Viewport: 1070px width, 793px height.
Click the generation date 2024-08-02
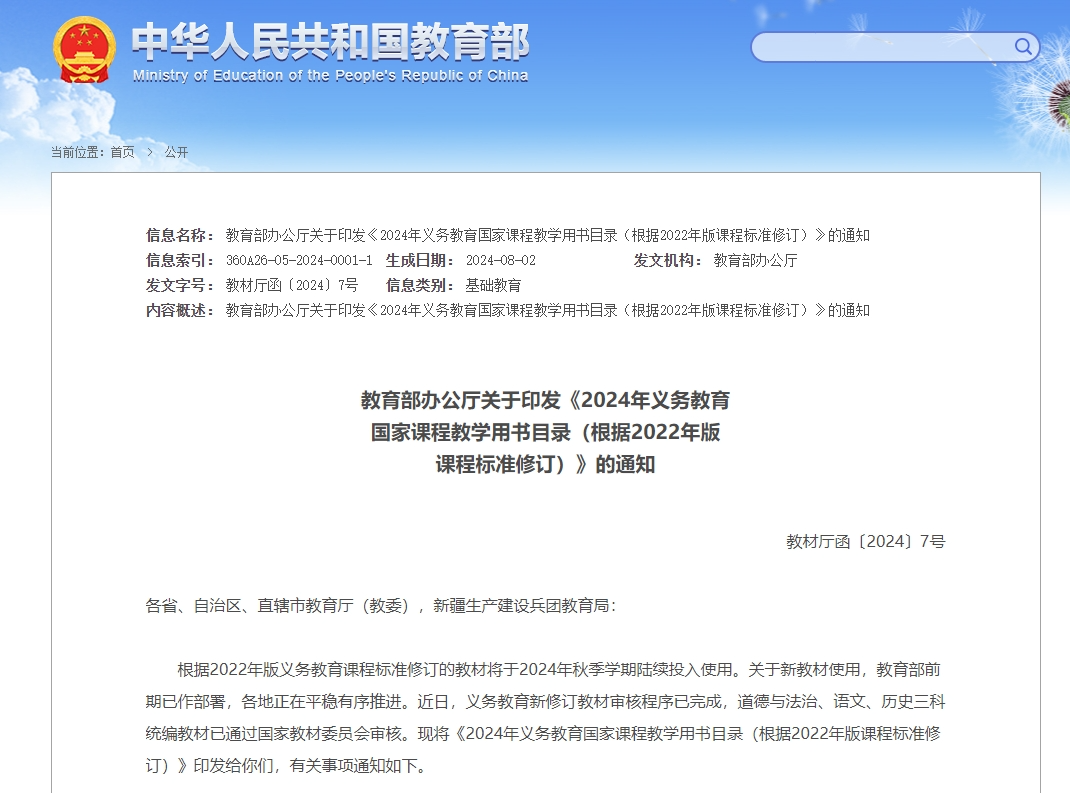pyautogui.click(x=501, y=260)
